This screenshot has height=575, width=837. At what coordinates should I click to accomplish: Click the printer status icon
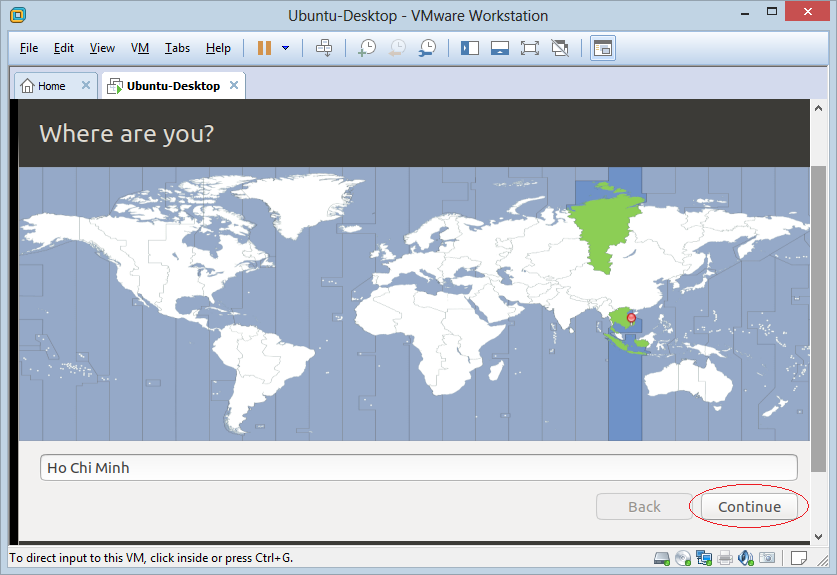click(x=725, y=558)
